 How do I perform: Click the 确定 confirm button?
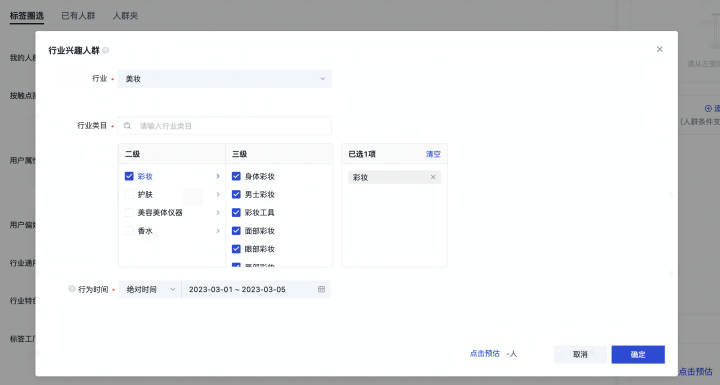[638, 354]
